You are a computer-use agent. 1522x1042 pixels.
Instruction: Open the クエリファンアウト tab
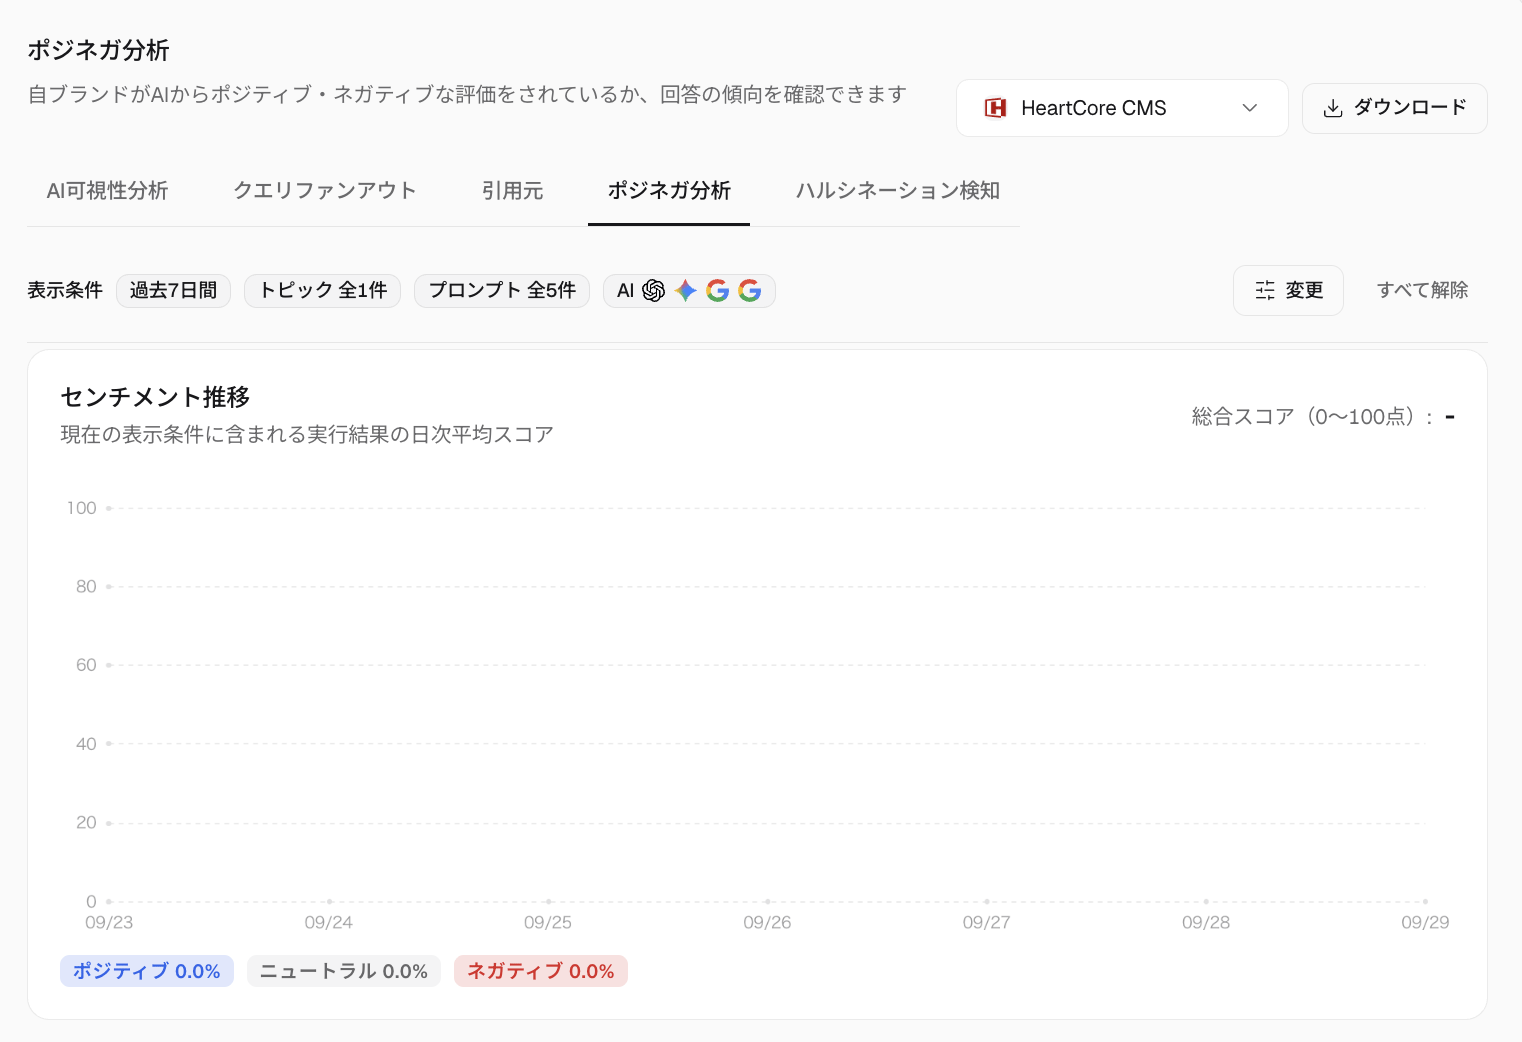tap(325, 190)
